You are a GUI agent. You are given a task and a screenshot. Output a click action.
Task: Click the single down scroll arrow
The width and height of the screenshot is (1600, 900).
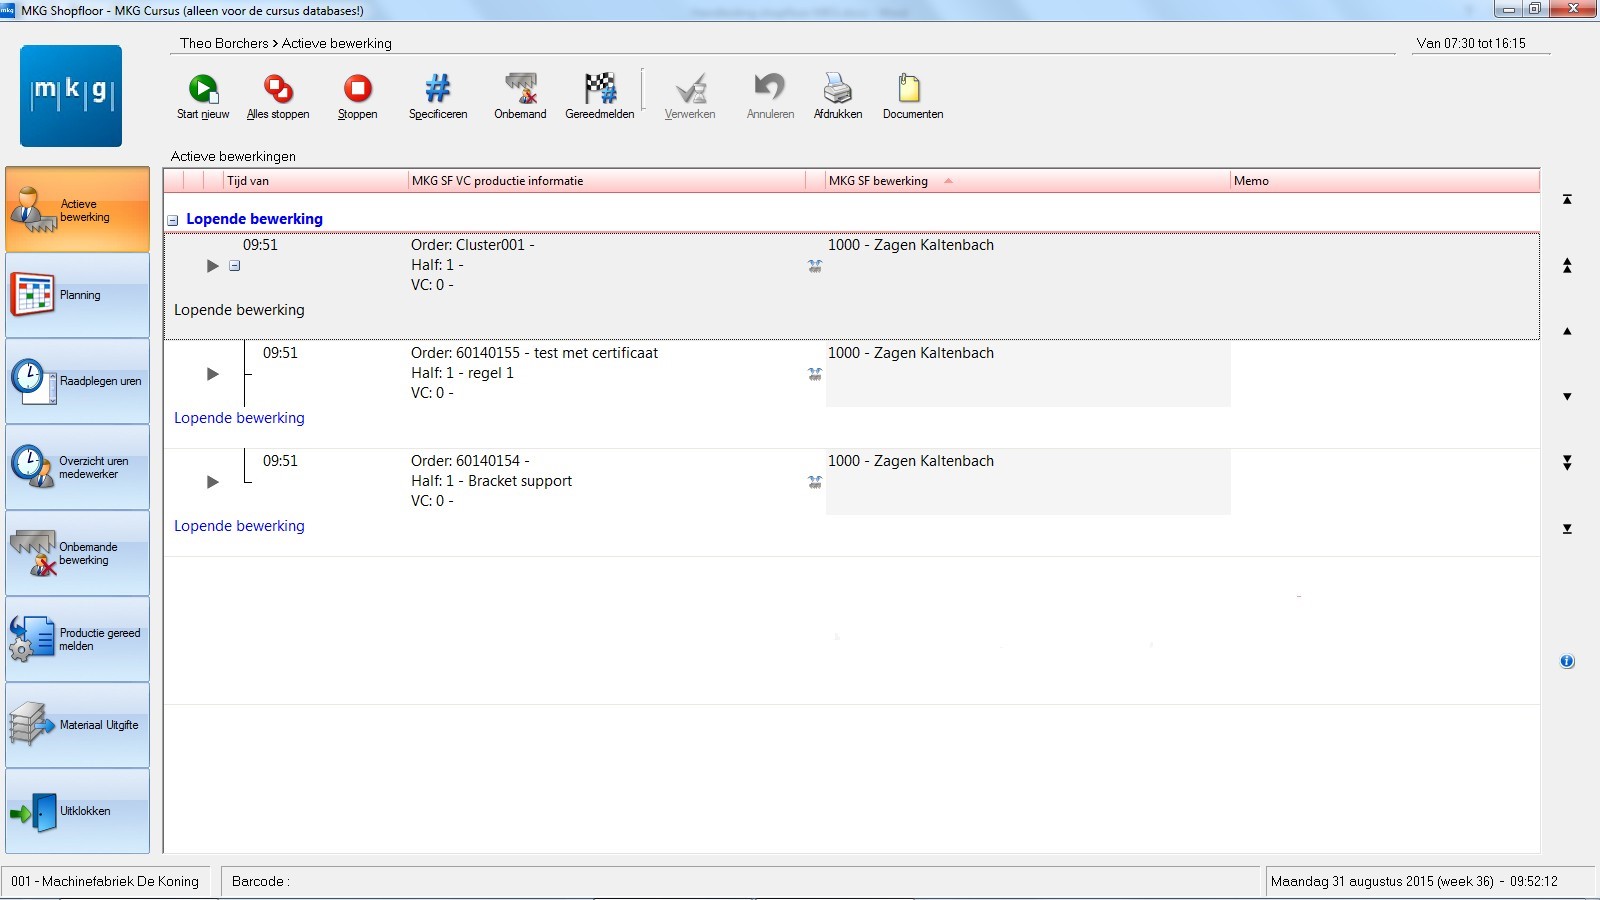1567,397
